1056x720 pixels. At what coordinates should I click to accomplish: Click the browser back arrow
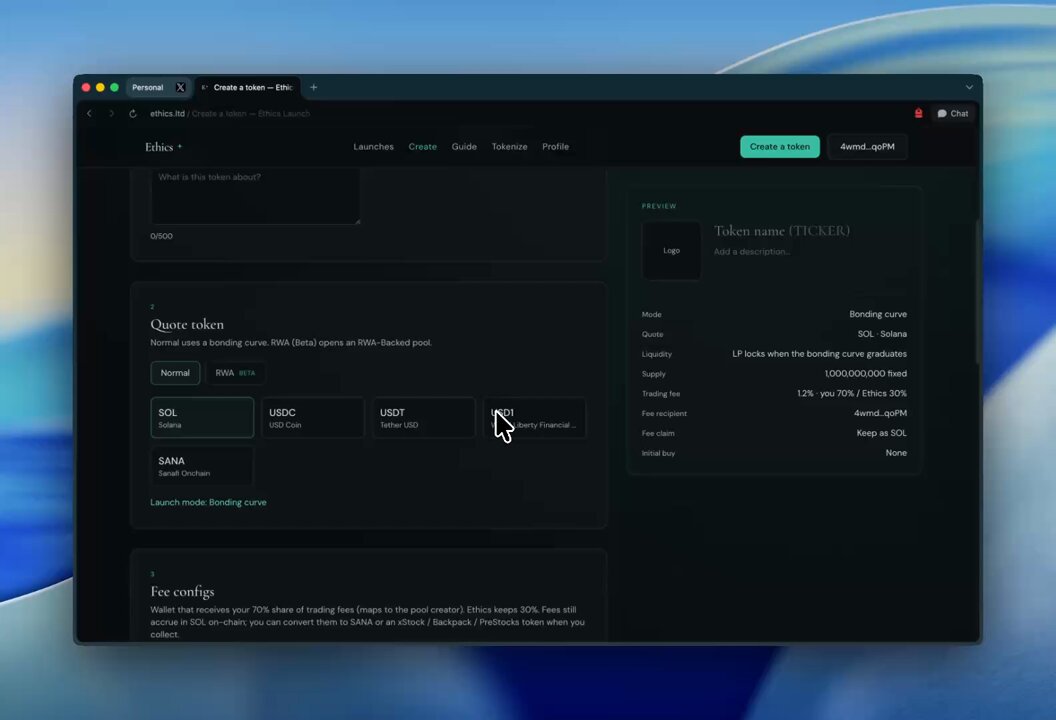[x=89, y=113]
